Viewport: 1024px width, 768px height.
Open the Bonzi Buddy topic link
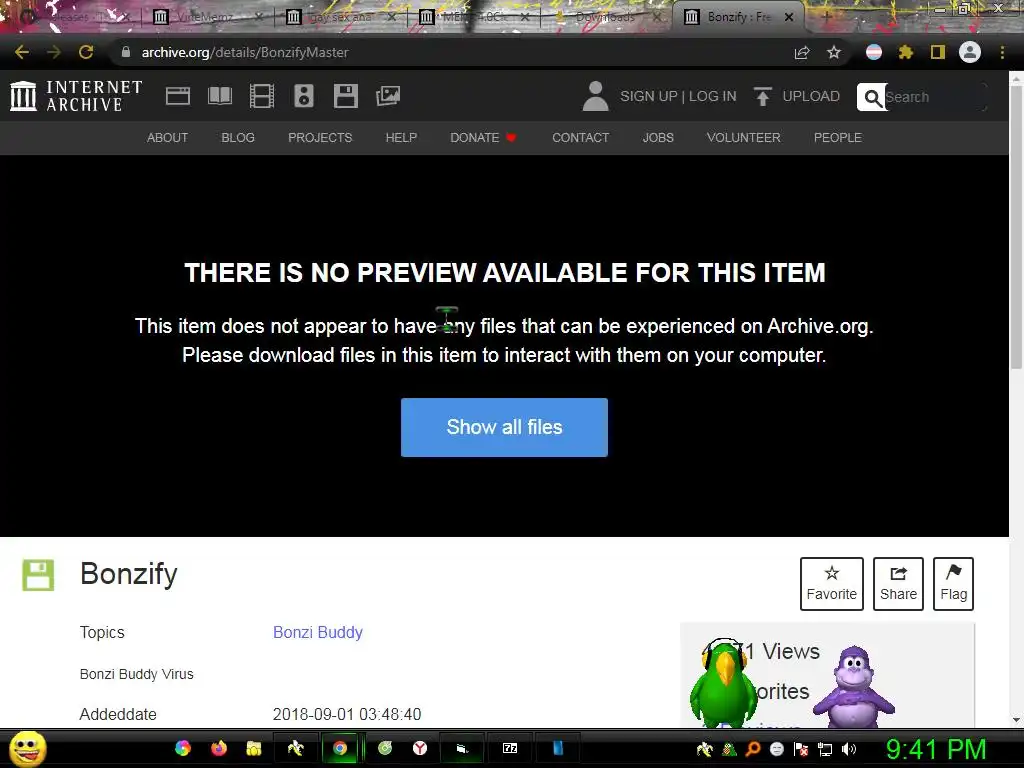click(x=317, y=632)
